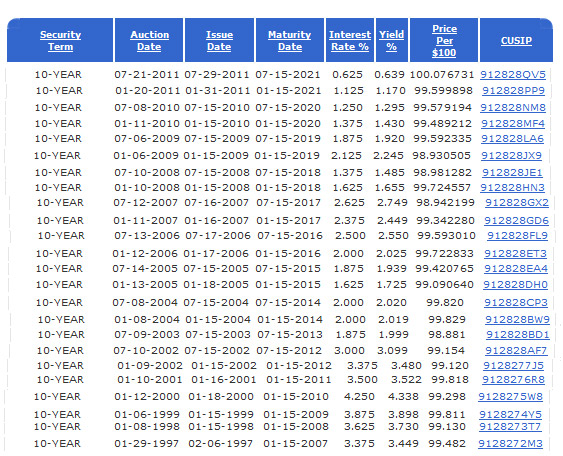Open CUSIP 912828ET3 link
Viewport: 563px width, 456px height.
click(x=515, y=253)
